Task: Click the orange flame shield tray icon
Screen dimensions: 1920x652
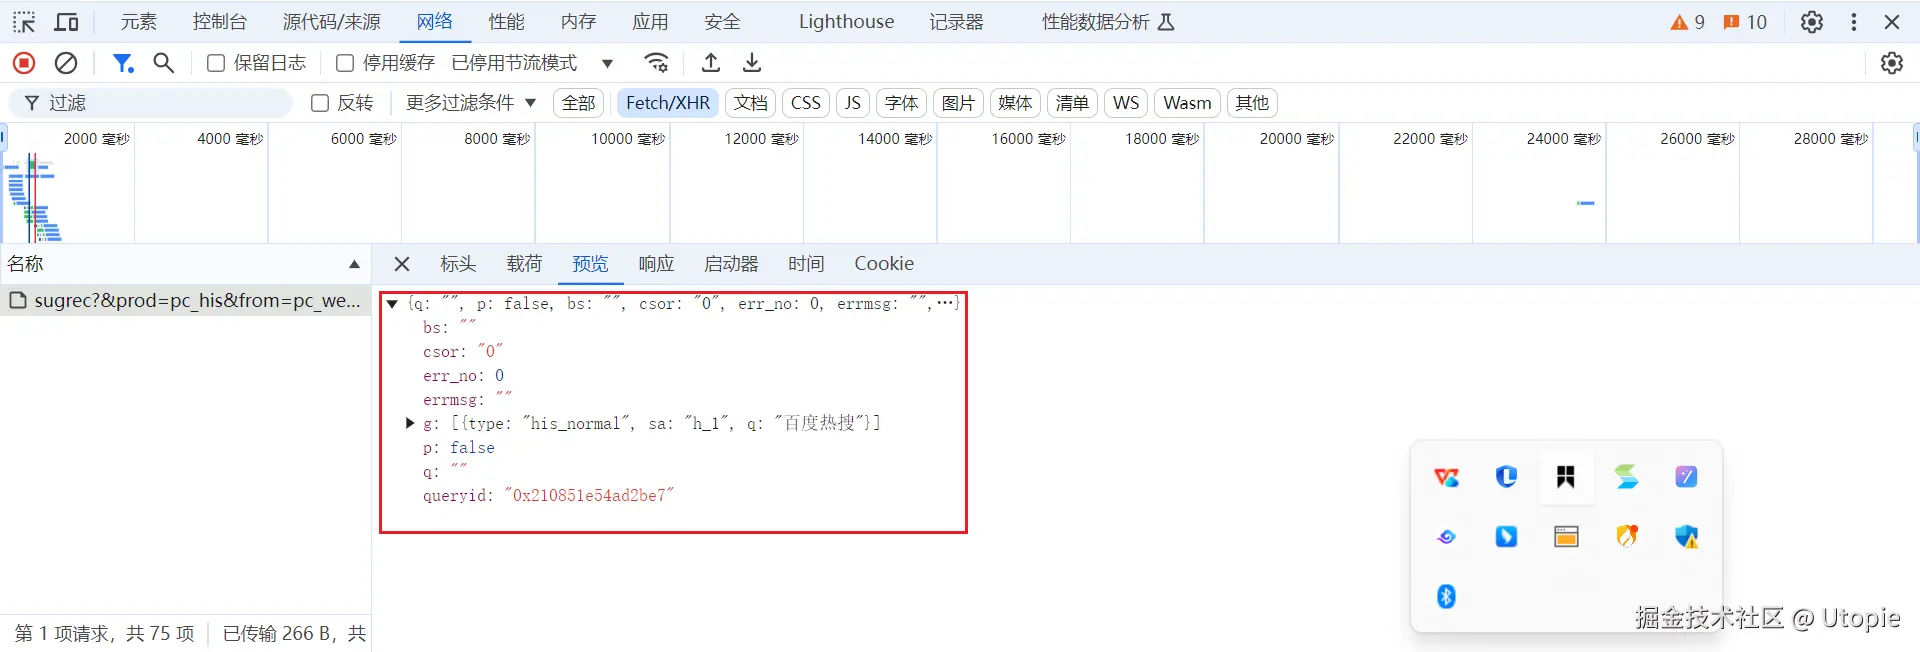Action: [1627, 537]
